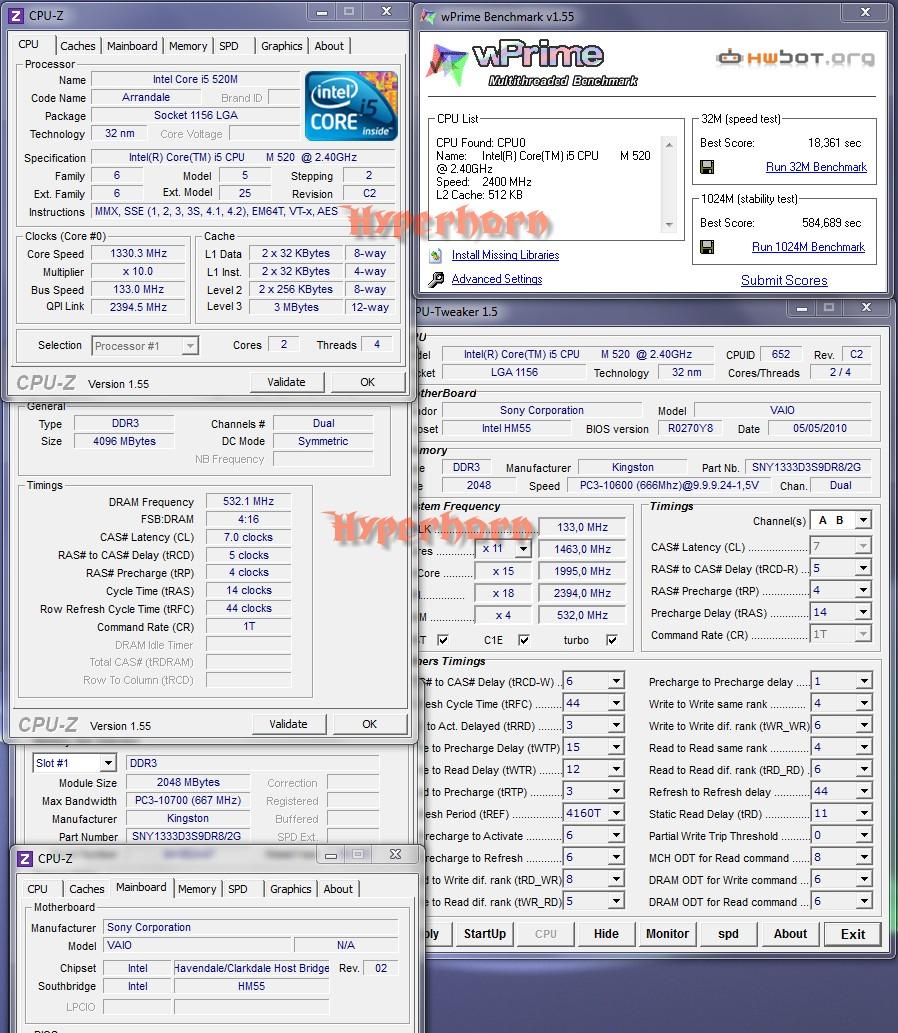
Task: Click the Core Speed 1330.3 MHz field
Action: pos(138,253)
